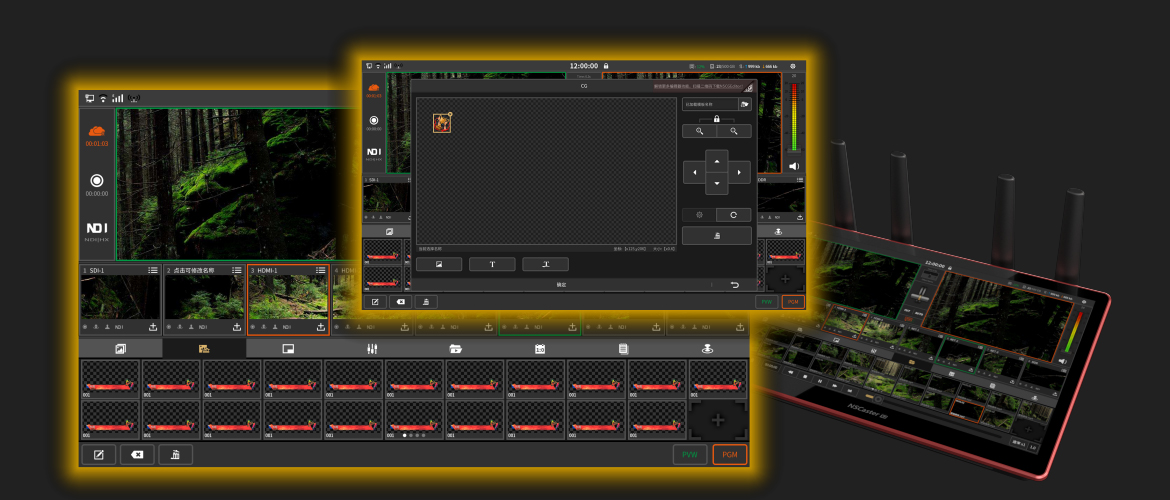Viewport: 1170px width, 500px height.
Task: Mute audio with the speaker icon
Action: pos(794,166)
